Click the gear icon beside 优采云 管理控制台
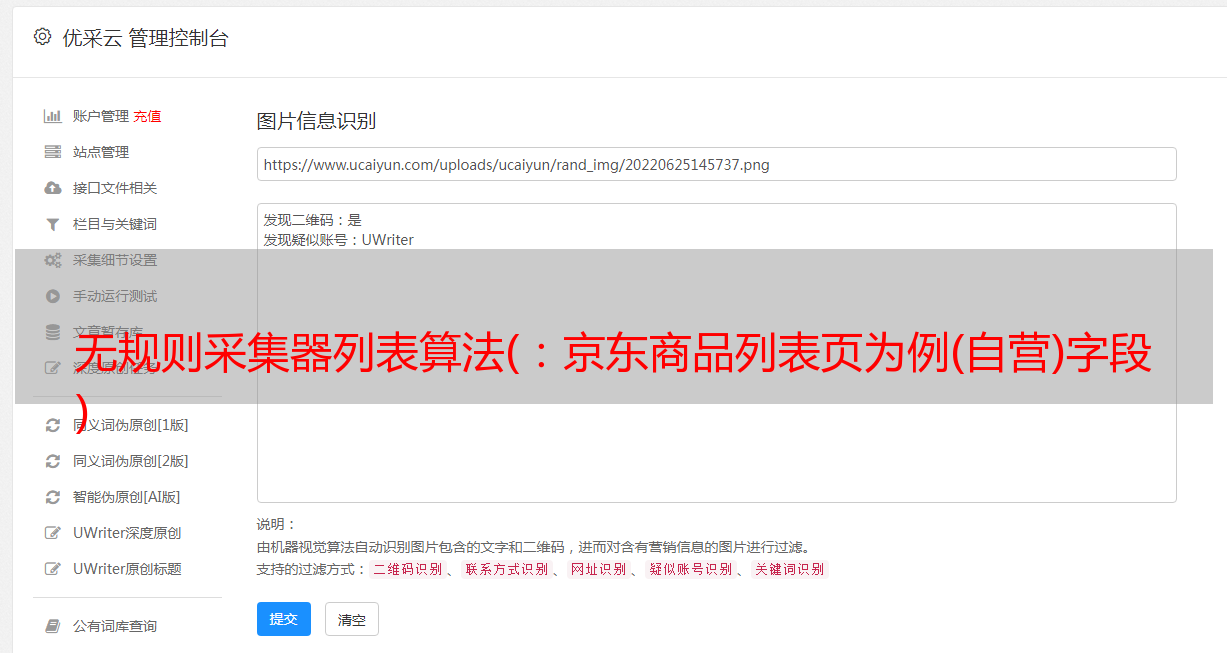This screenshot has height=653, width=1227. click(x=42, y=37)
